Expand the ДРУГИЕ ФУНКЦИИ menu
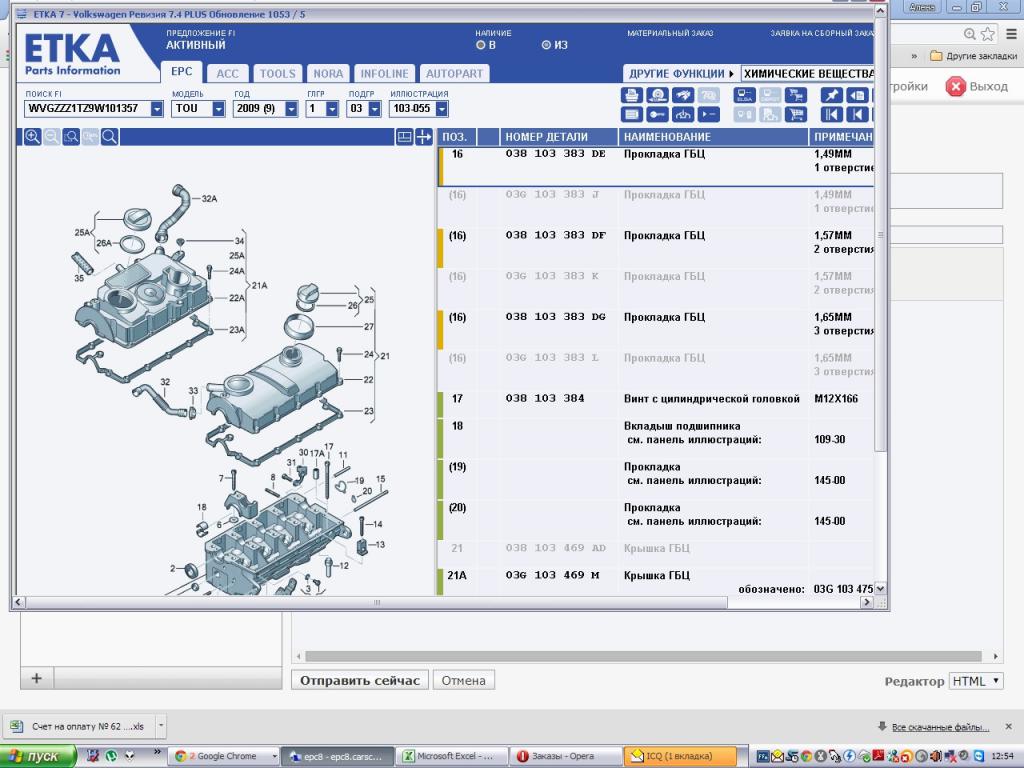 [681, 74]
